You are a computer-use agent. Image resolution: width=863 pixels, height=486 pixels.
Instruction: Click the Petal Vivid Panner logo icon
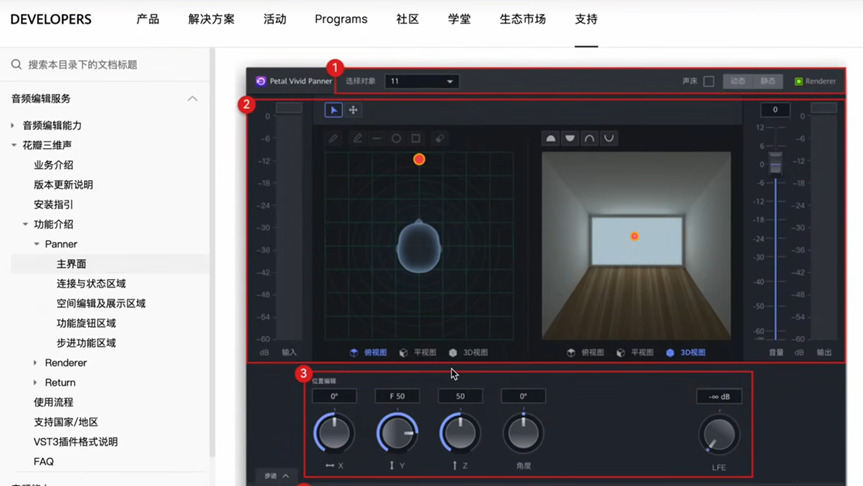pos(261,81)
